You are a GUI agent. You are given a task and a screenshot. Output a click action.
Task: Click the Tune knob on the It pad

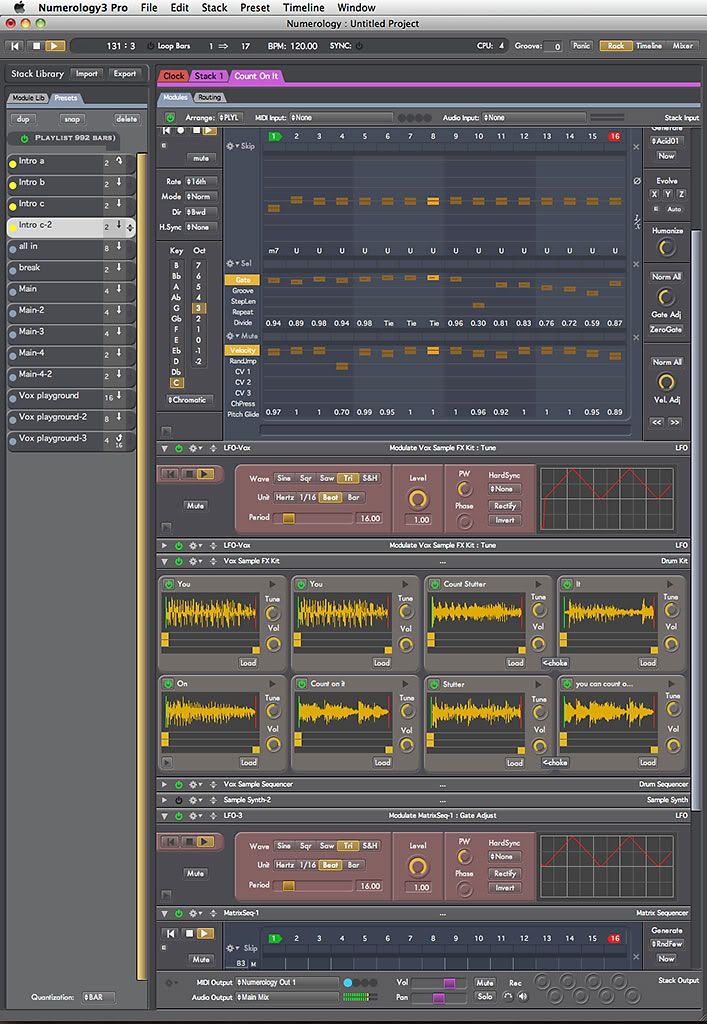[x=671, y=611]
